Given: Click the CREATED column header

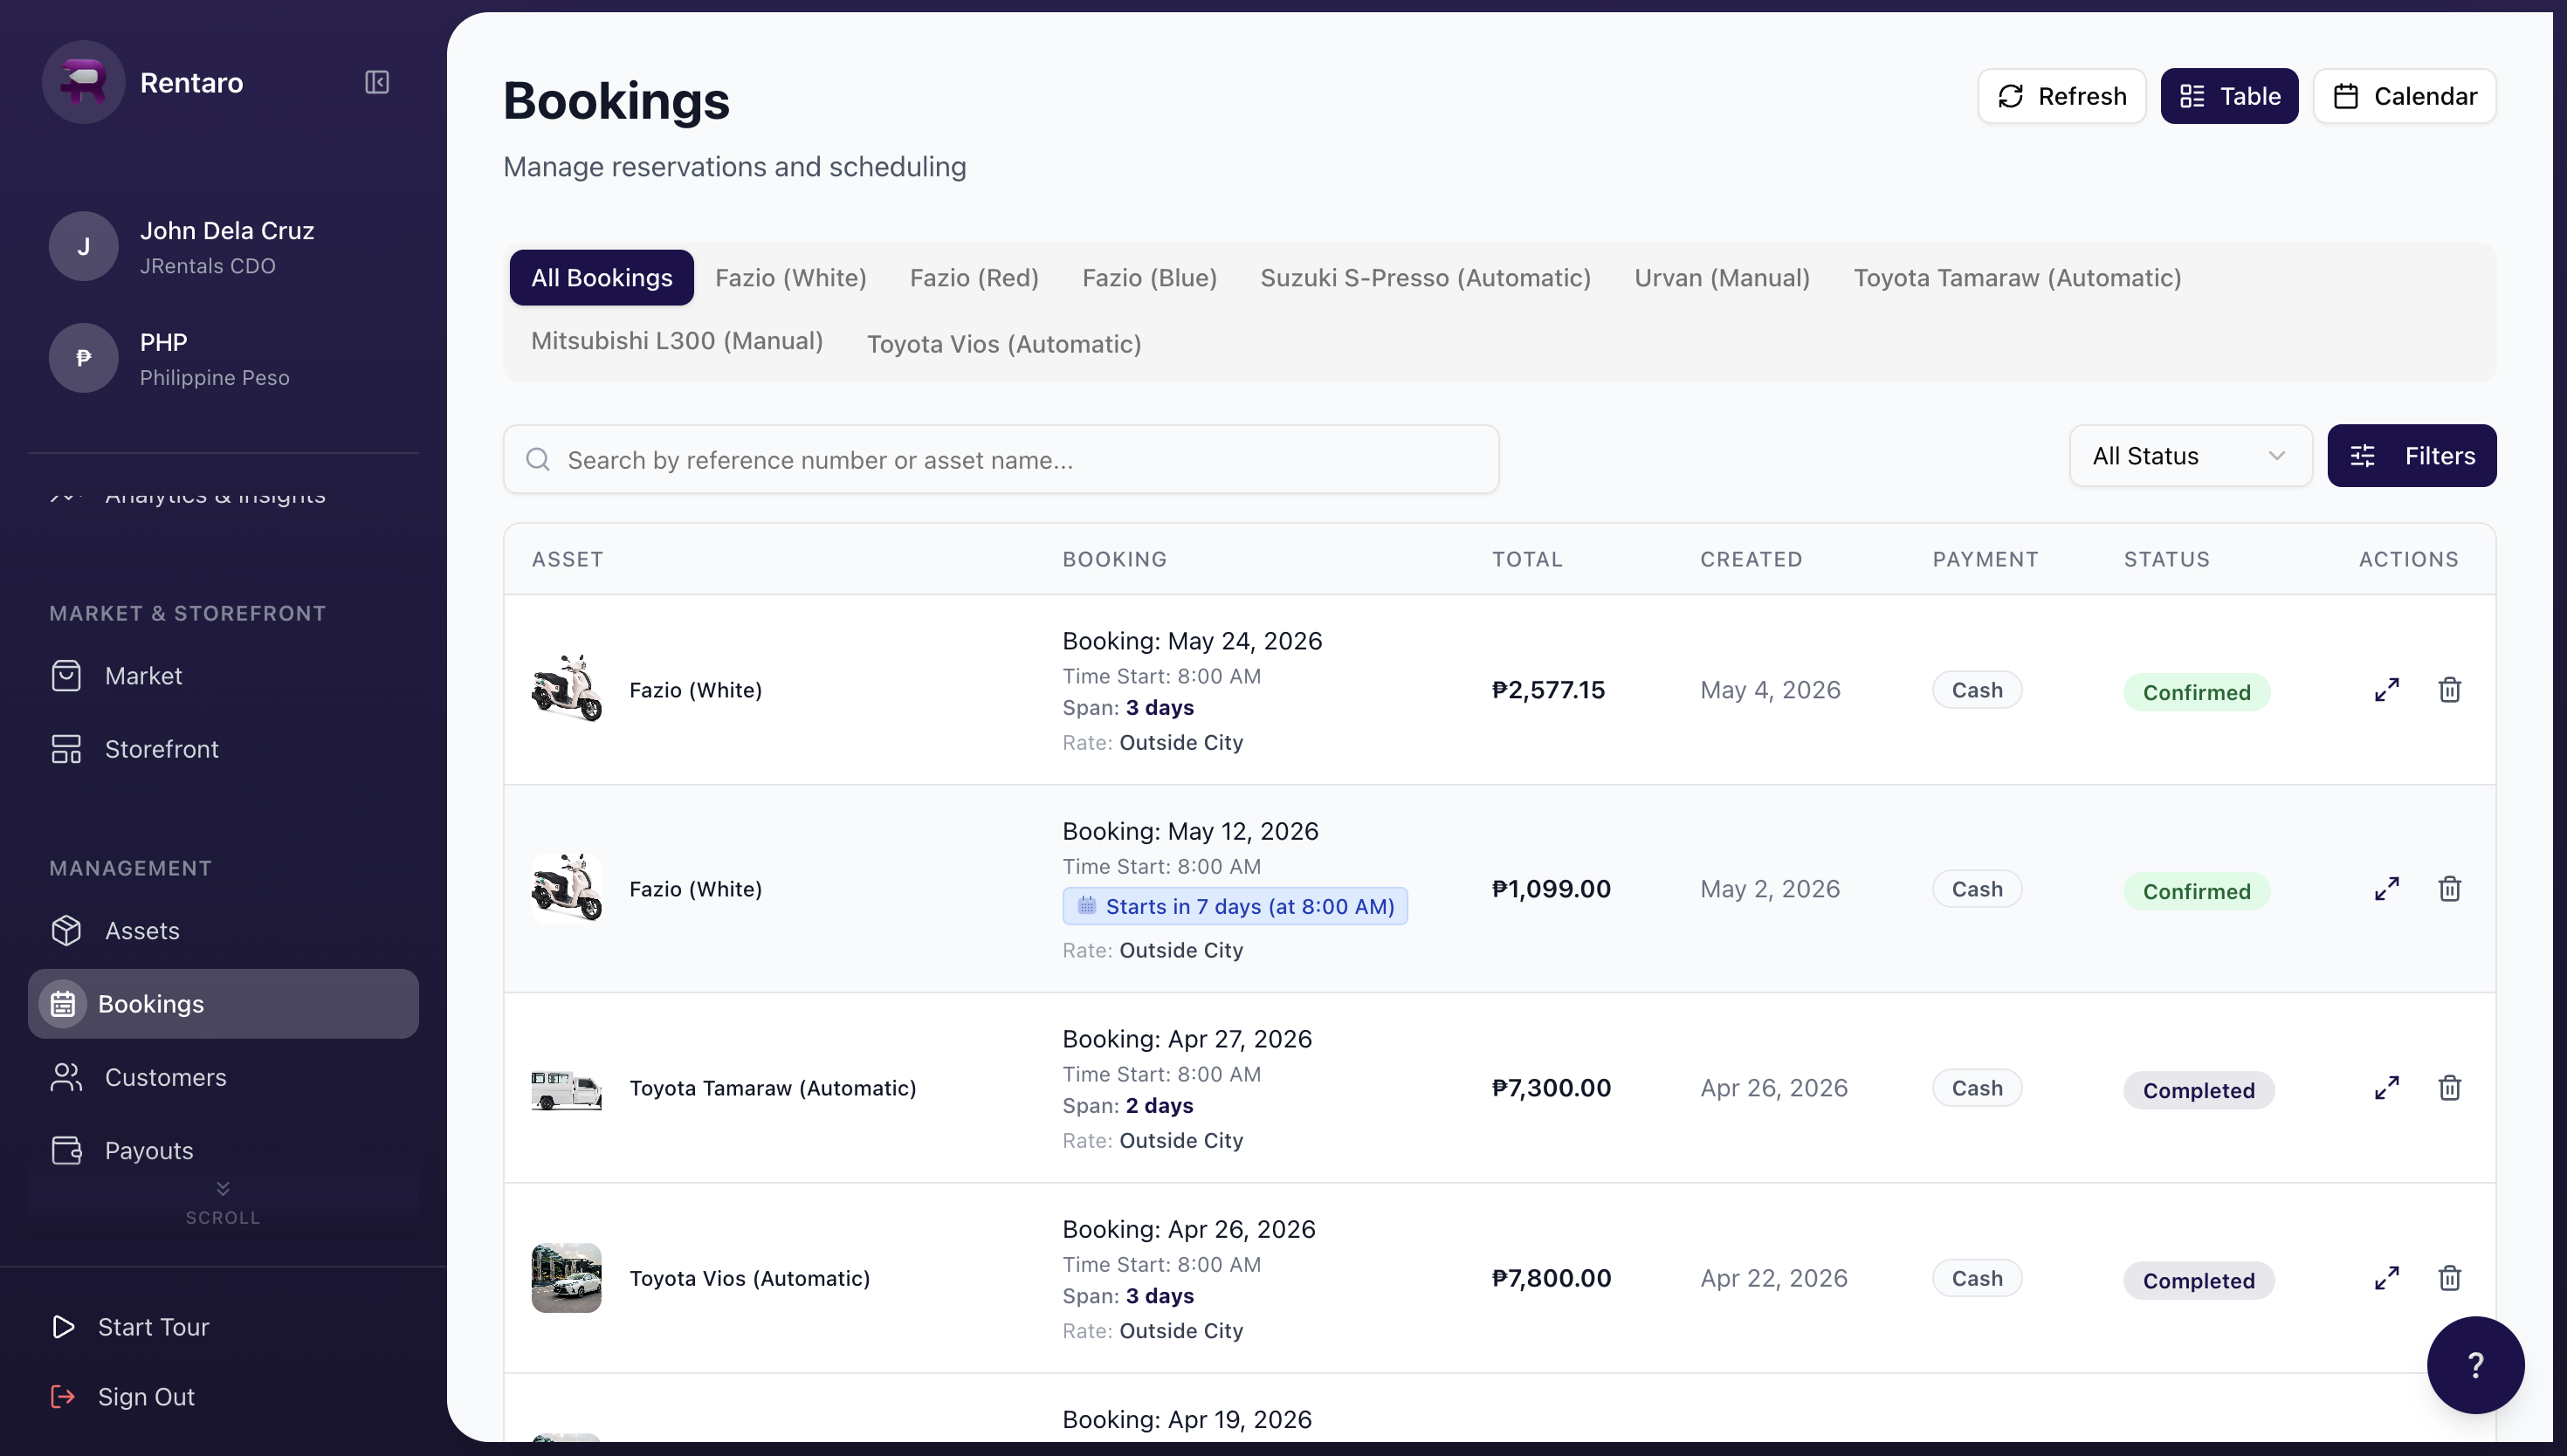Looking at the screenshot, I should click(1751, 559).
